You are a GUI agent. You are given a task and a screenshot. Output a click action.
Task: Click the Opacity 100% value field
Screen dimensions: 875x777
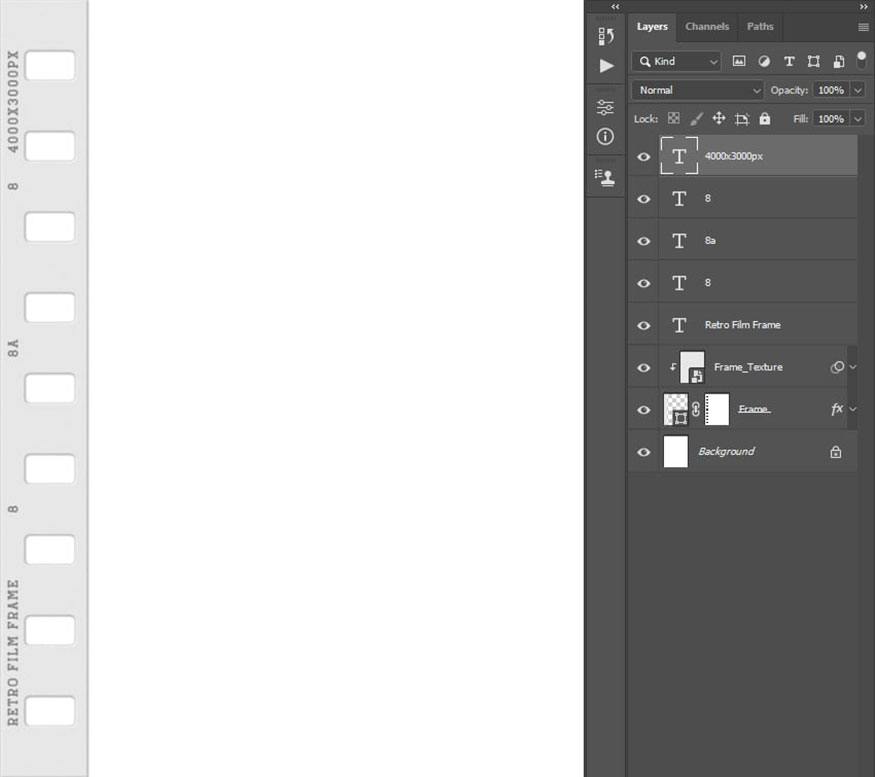(x=831, y=90)
